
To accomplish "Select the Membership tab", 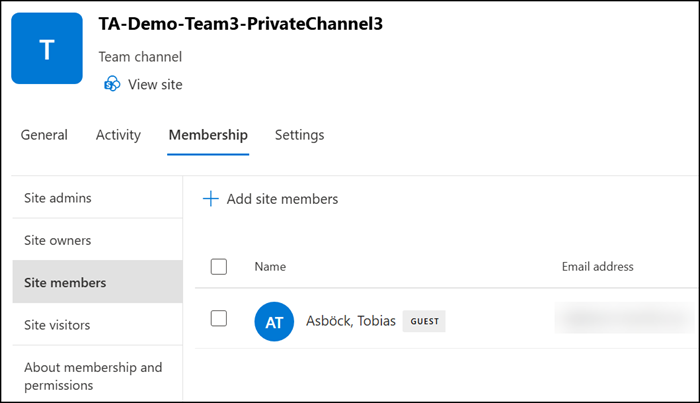I will [x=208, y=135].
